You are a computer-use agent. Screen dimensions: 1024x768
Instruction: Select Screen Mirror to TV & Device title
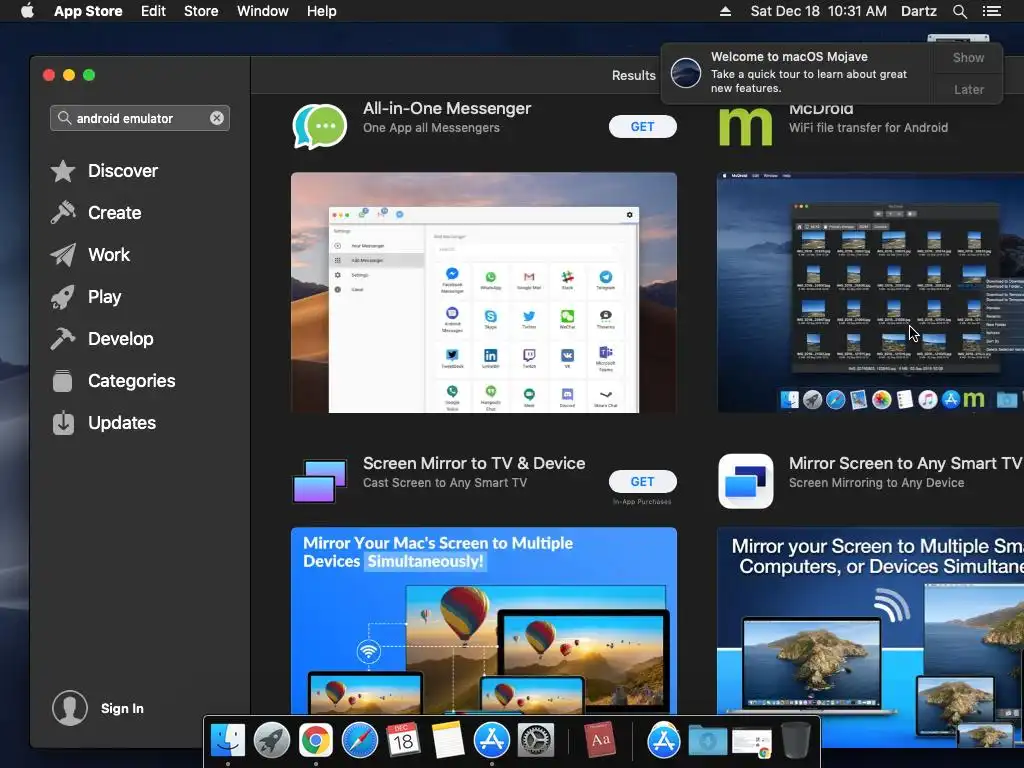pos(474,463)
